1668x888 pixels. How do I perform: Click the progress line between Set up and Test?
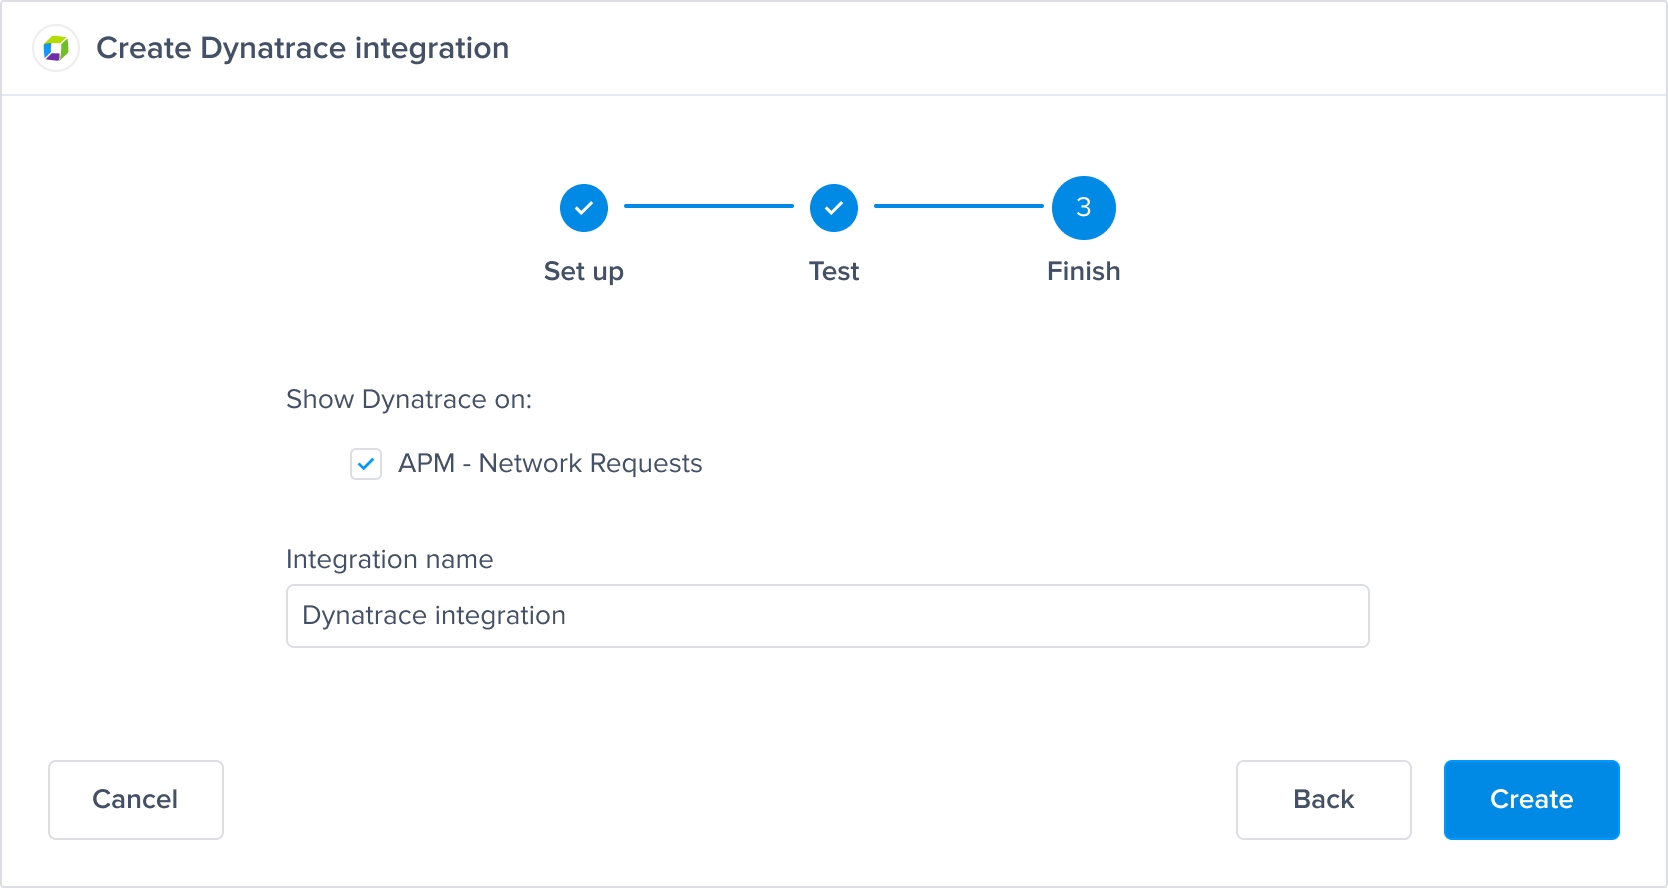(x=709, y=206)
